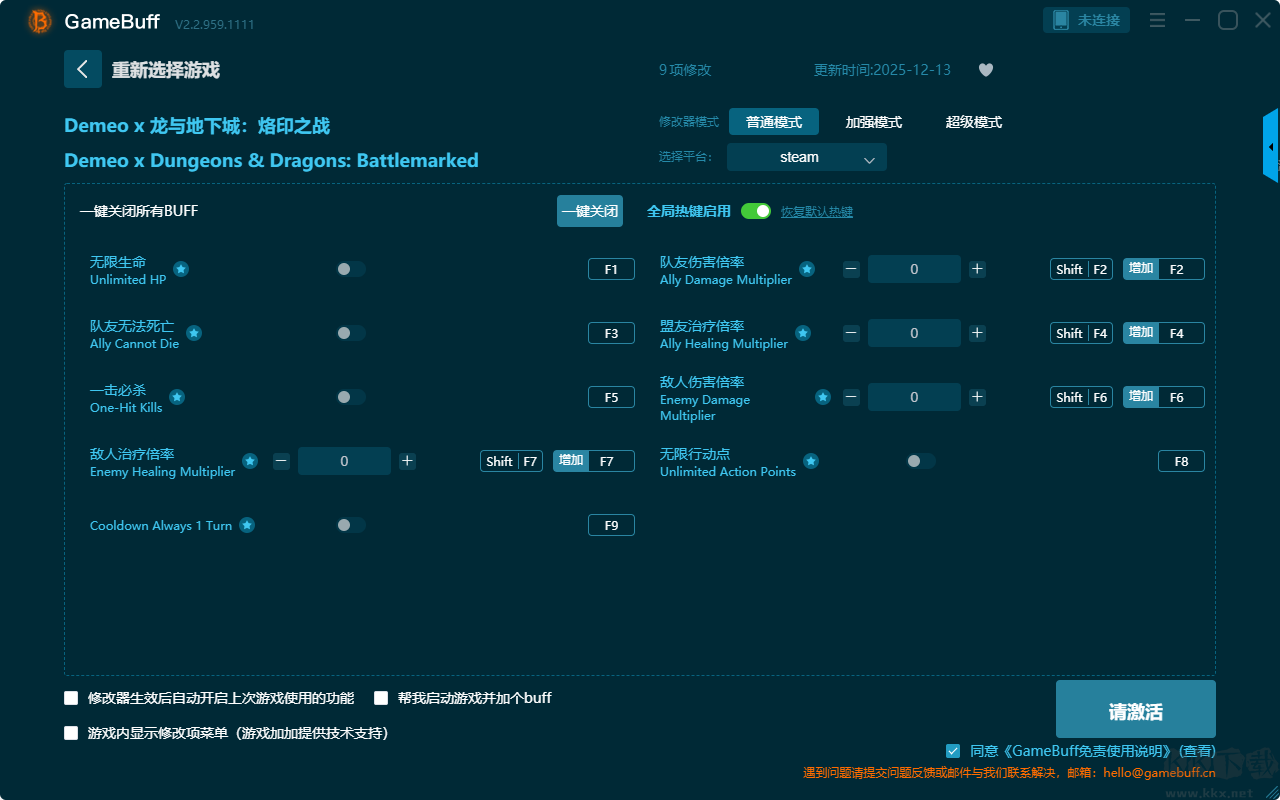This screenshot has width=1280, height=800.
Task: Click star icon beside Unlimited Action Points
Action: pos(811,461)
